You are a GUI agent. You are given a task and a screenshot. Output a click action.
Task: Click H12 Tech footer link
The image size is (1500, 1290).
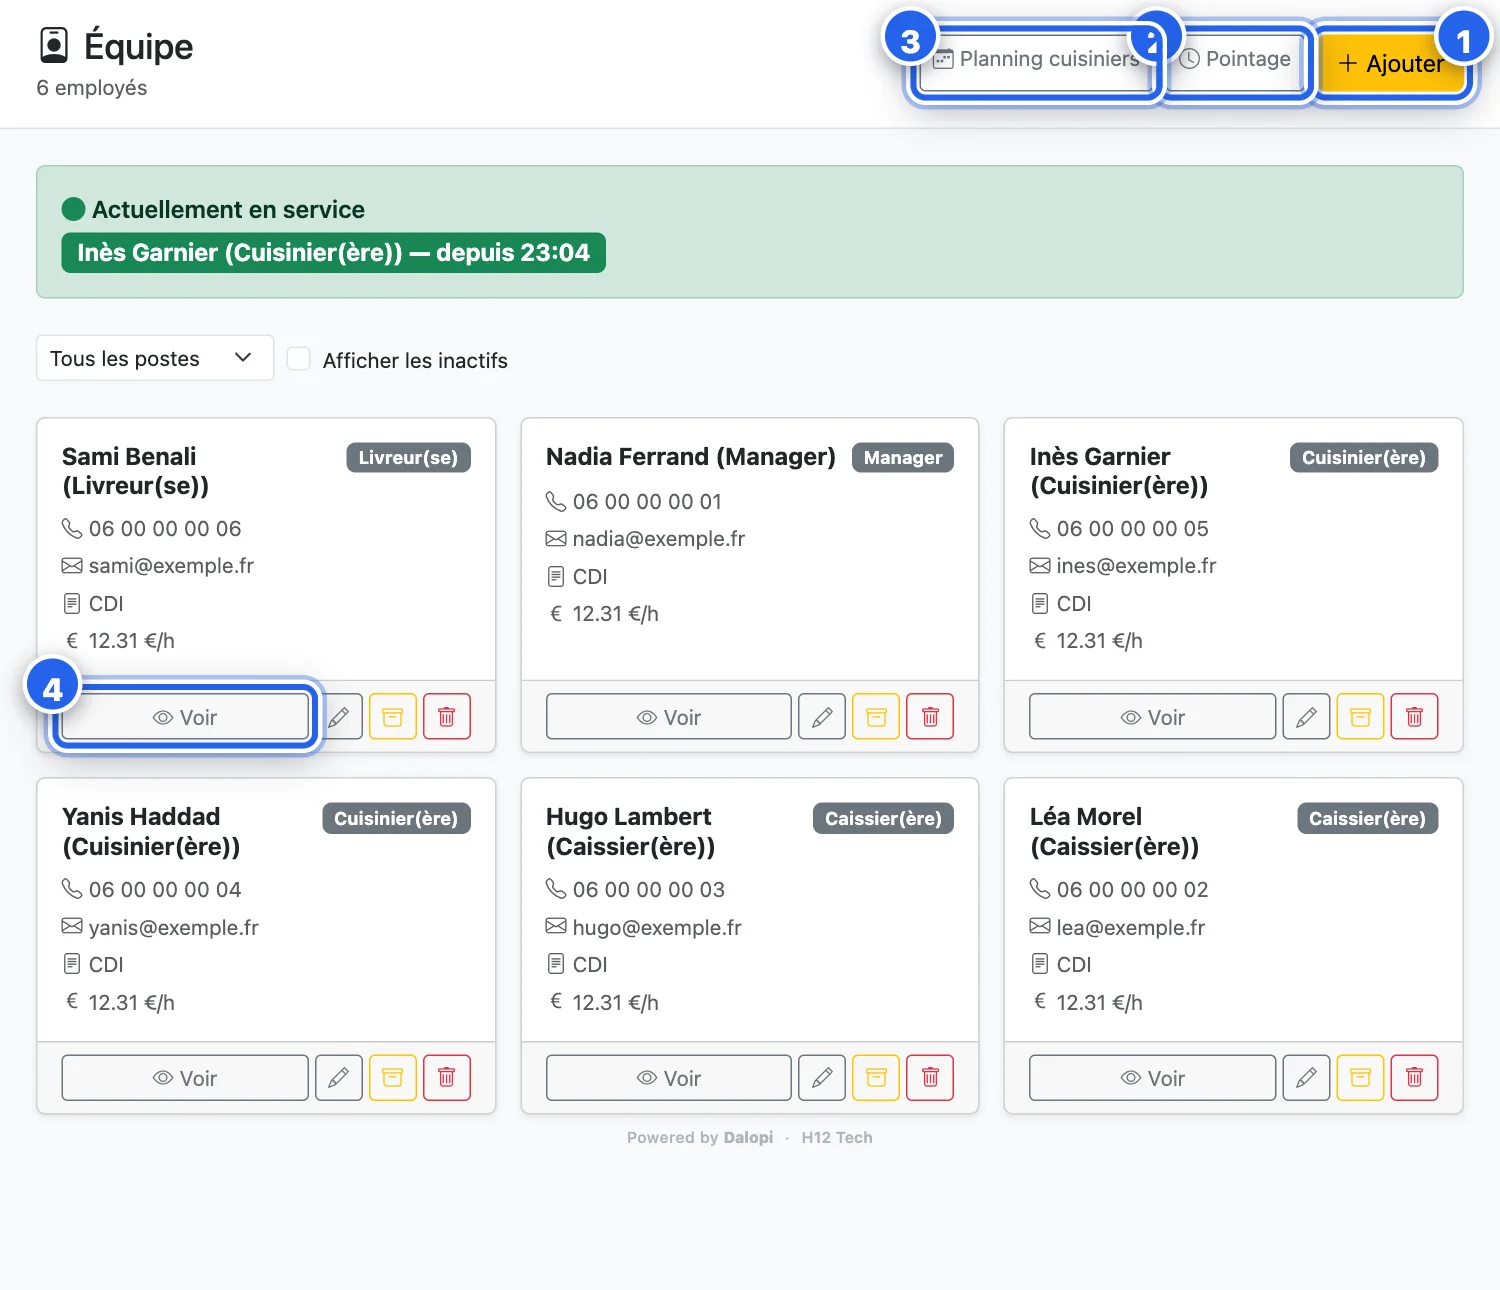(837, 1137)
